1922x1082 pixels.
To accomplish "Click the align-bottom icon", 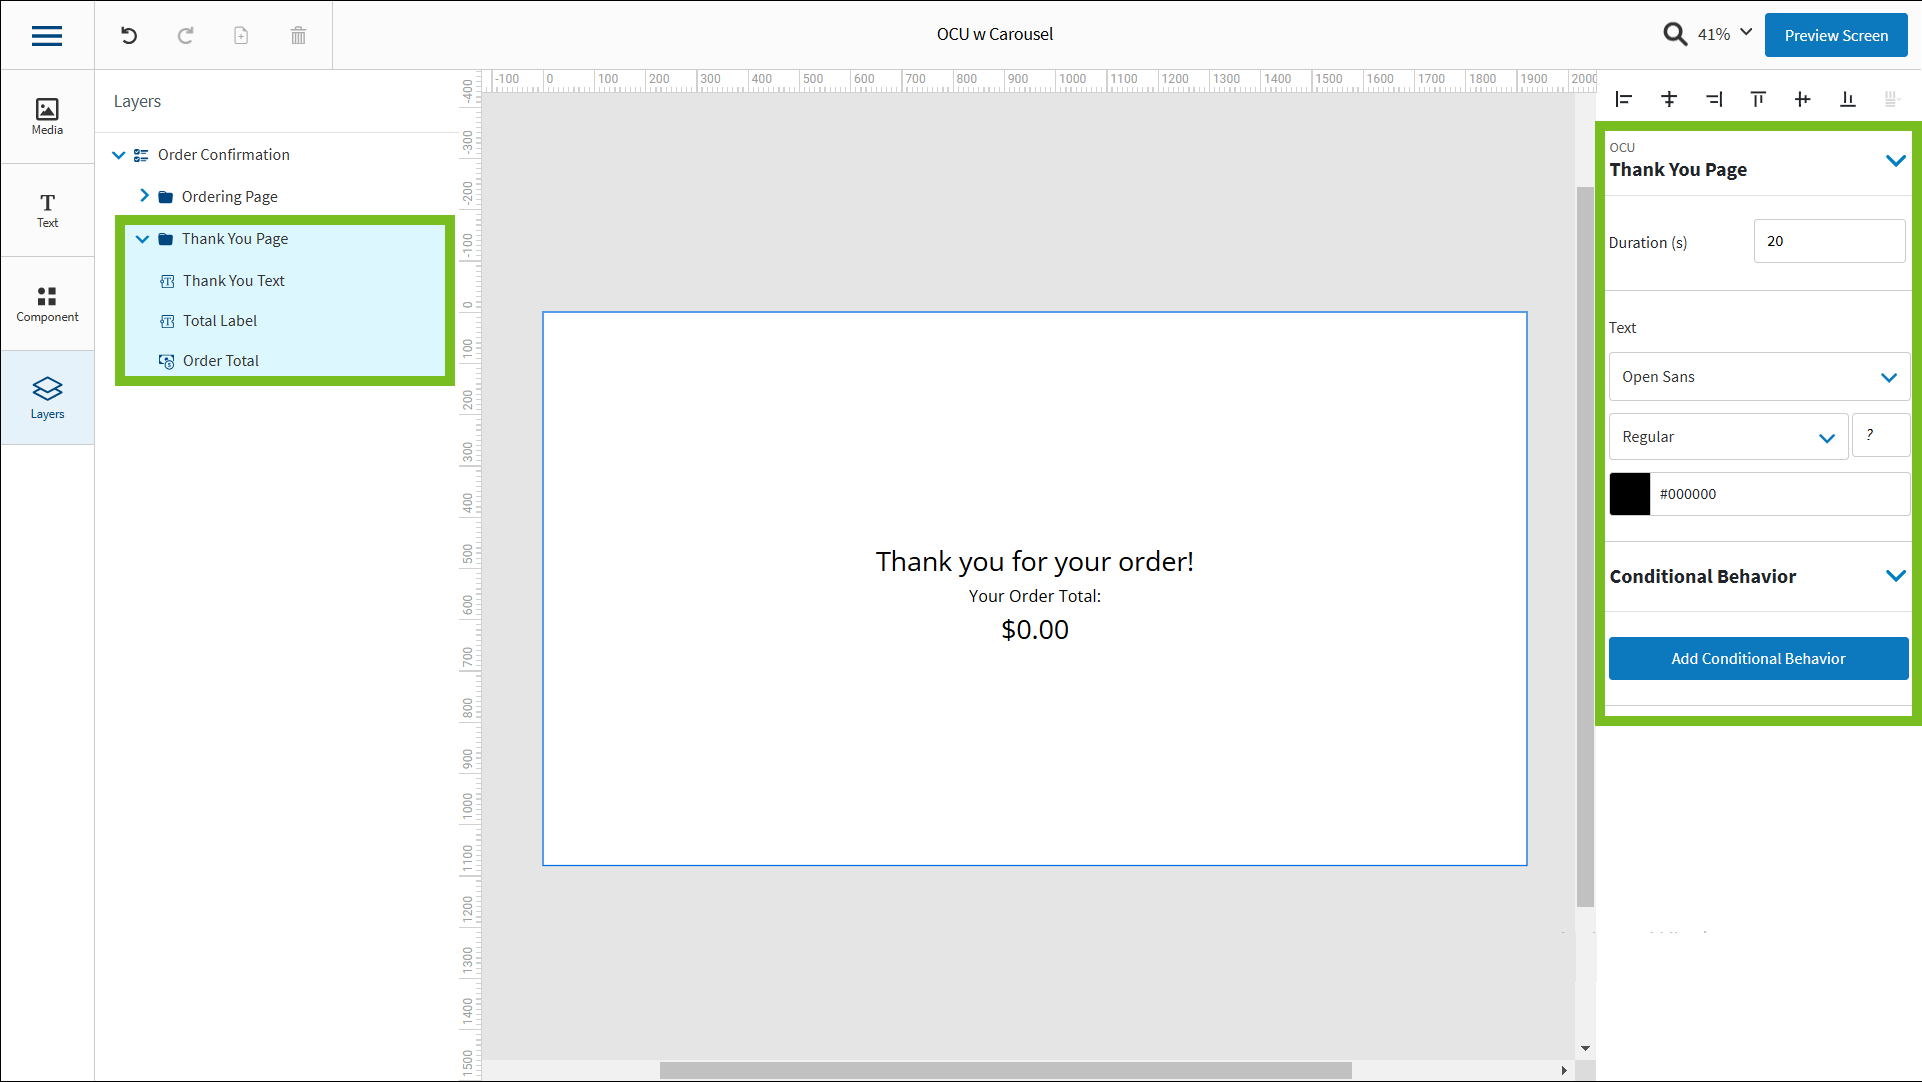I will [x=1847, y=99].
